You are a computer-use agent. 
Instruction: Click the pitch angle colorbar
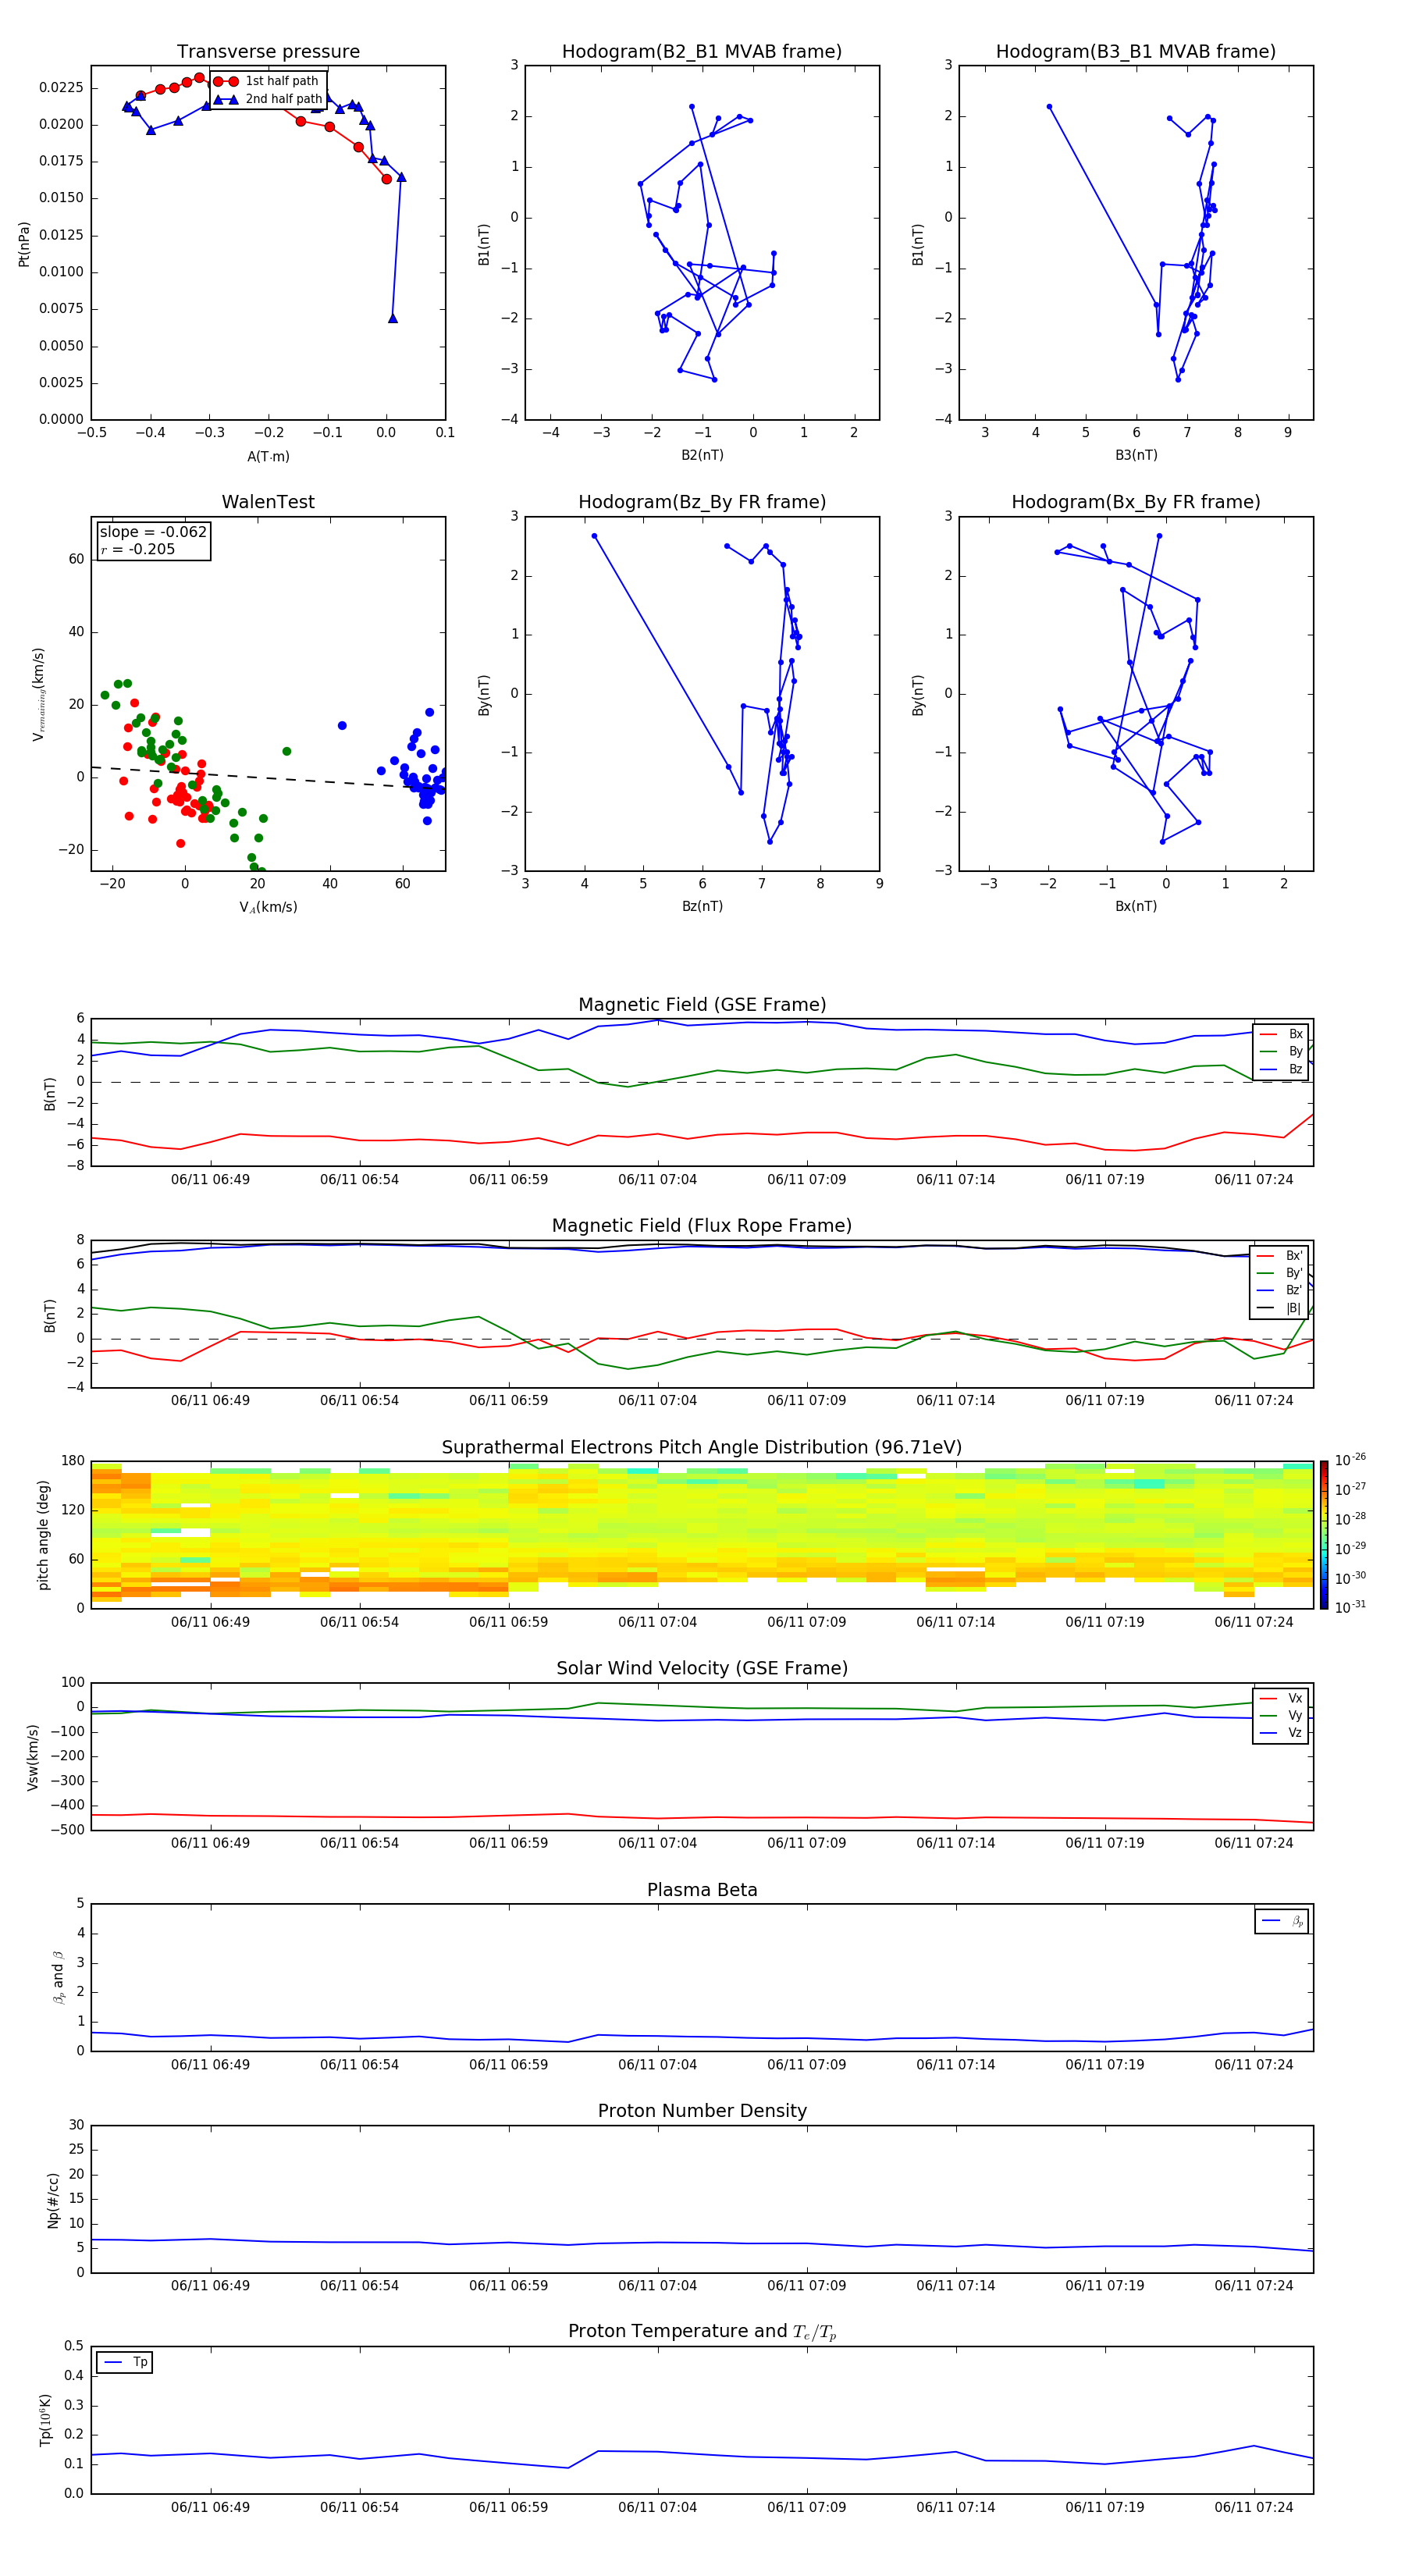[1324, 1535]
